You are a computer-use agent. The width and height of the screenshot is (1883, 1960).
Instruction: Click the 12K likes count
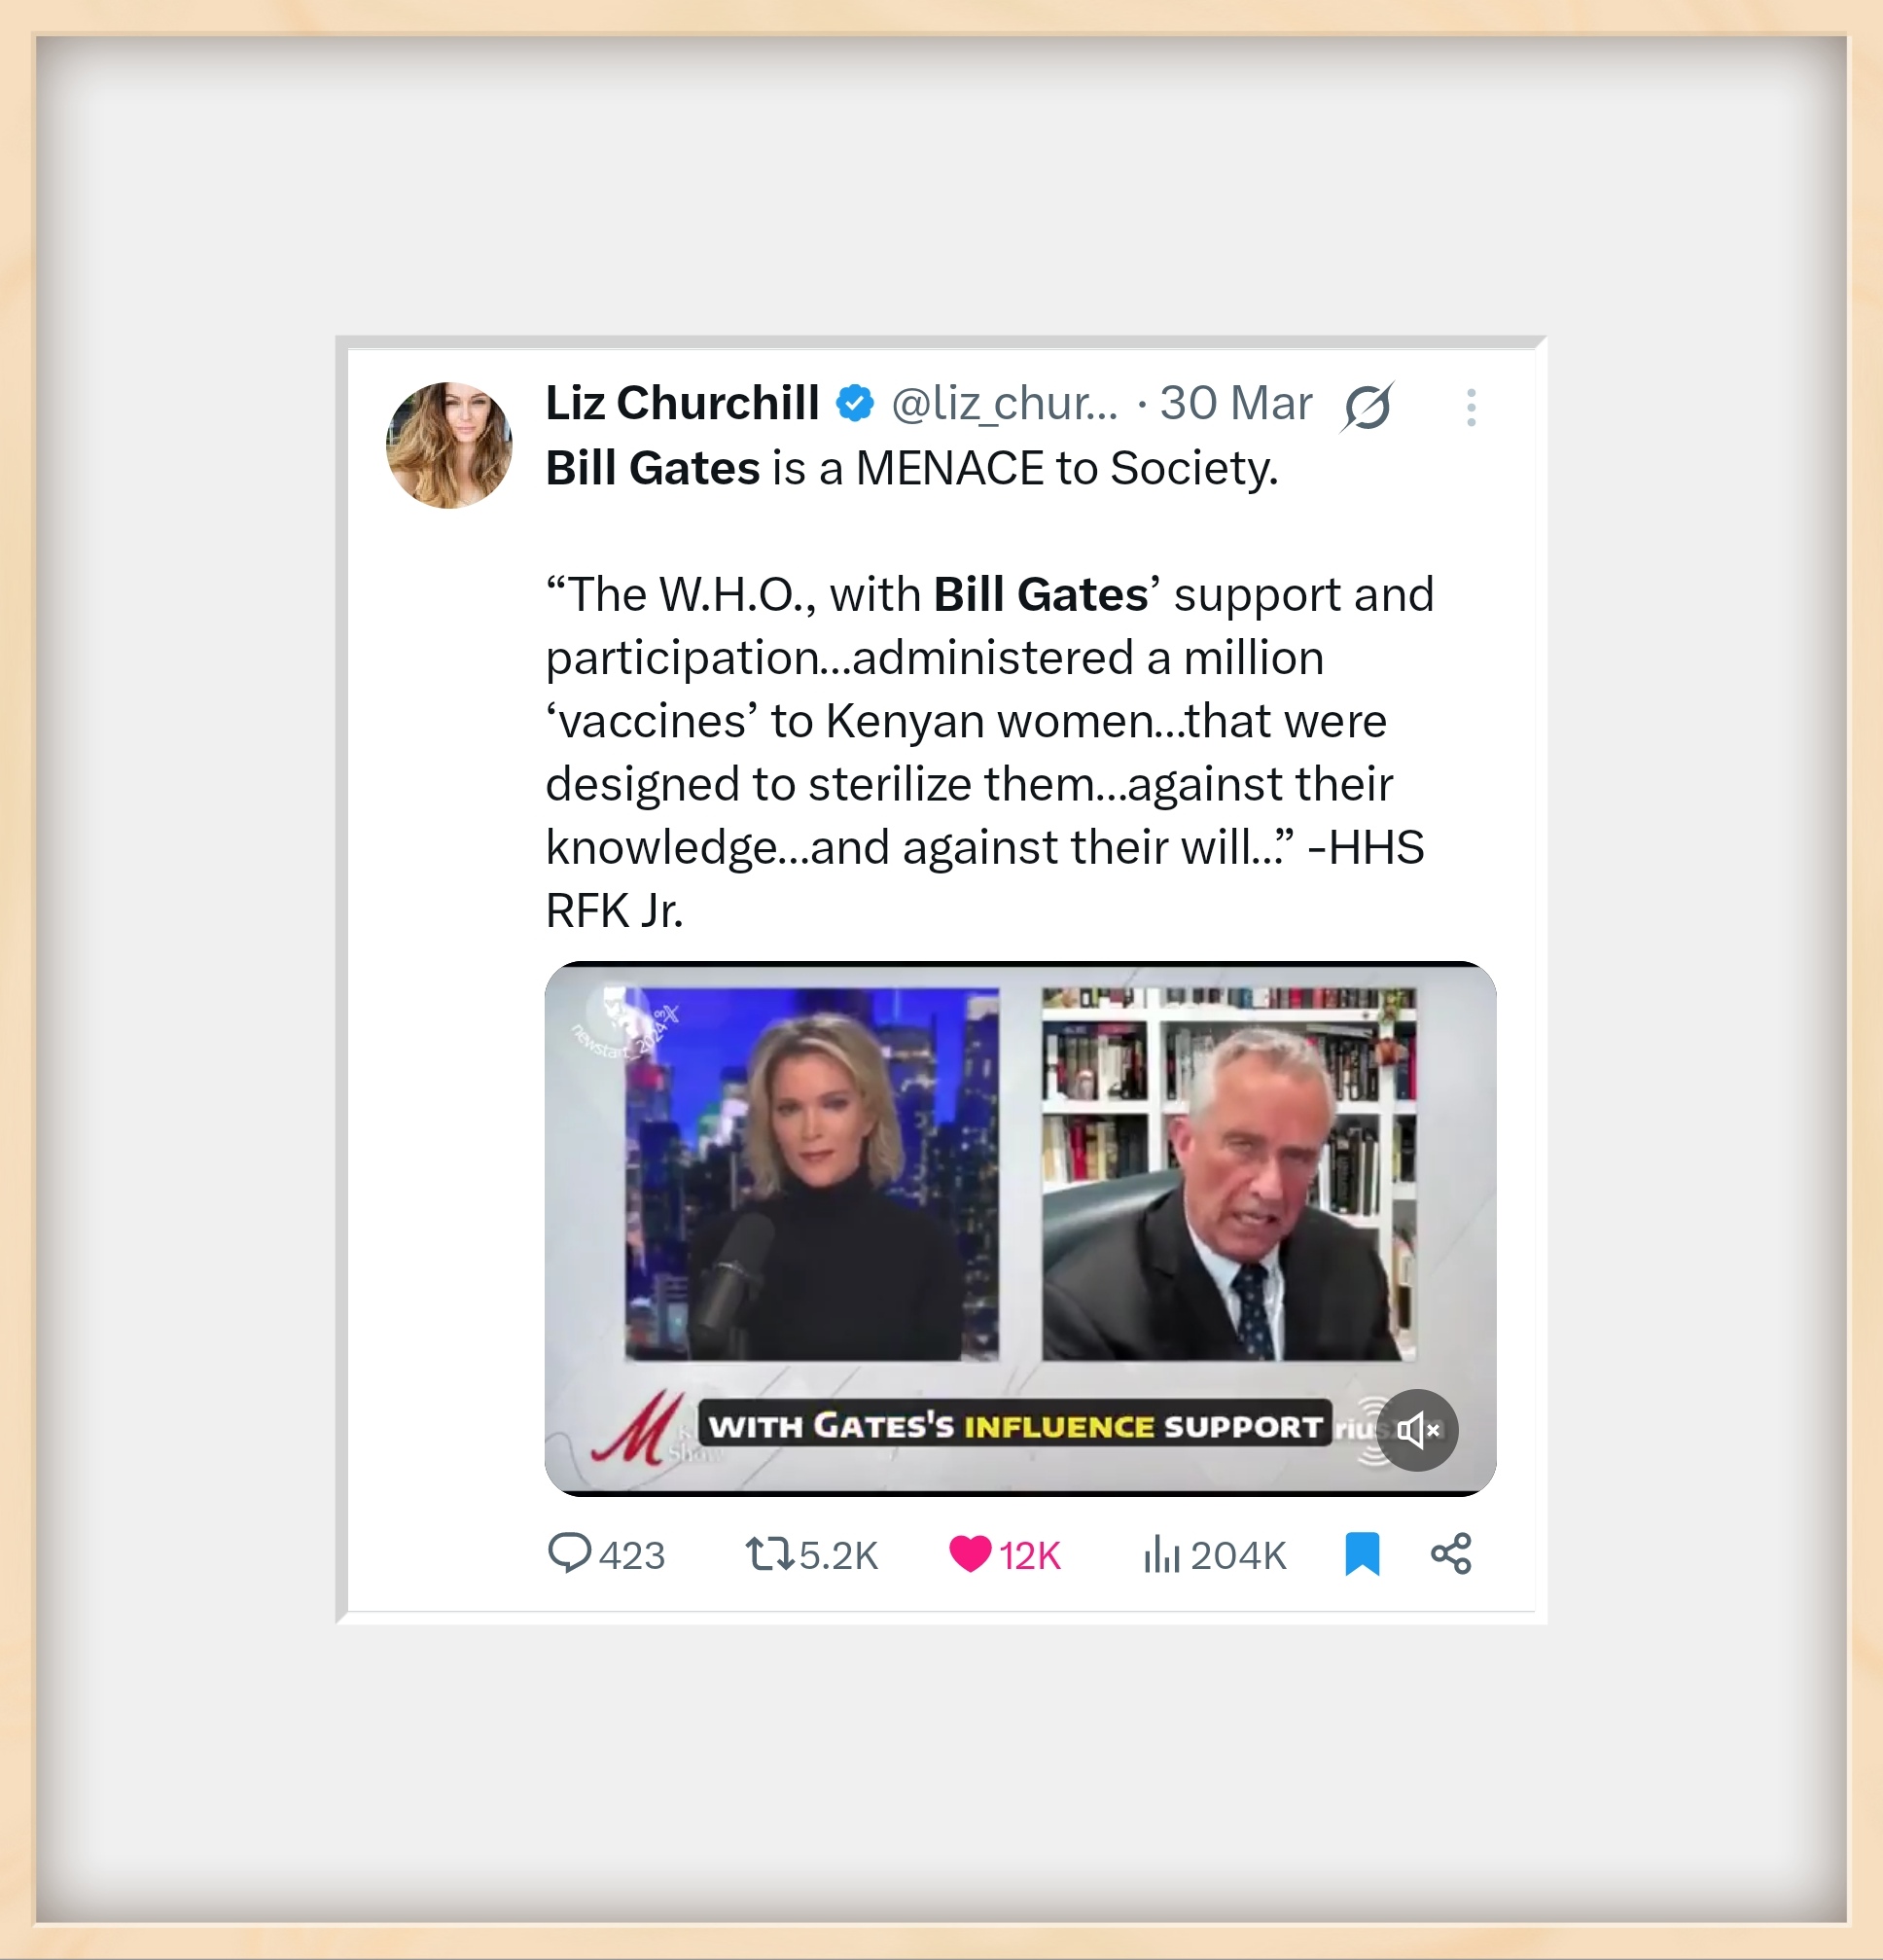(1030, 1556)
